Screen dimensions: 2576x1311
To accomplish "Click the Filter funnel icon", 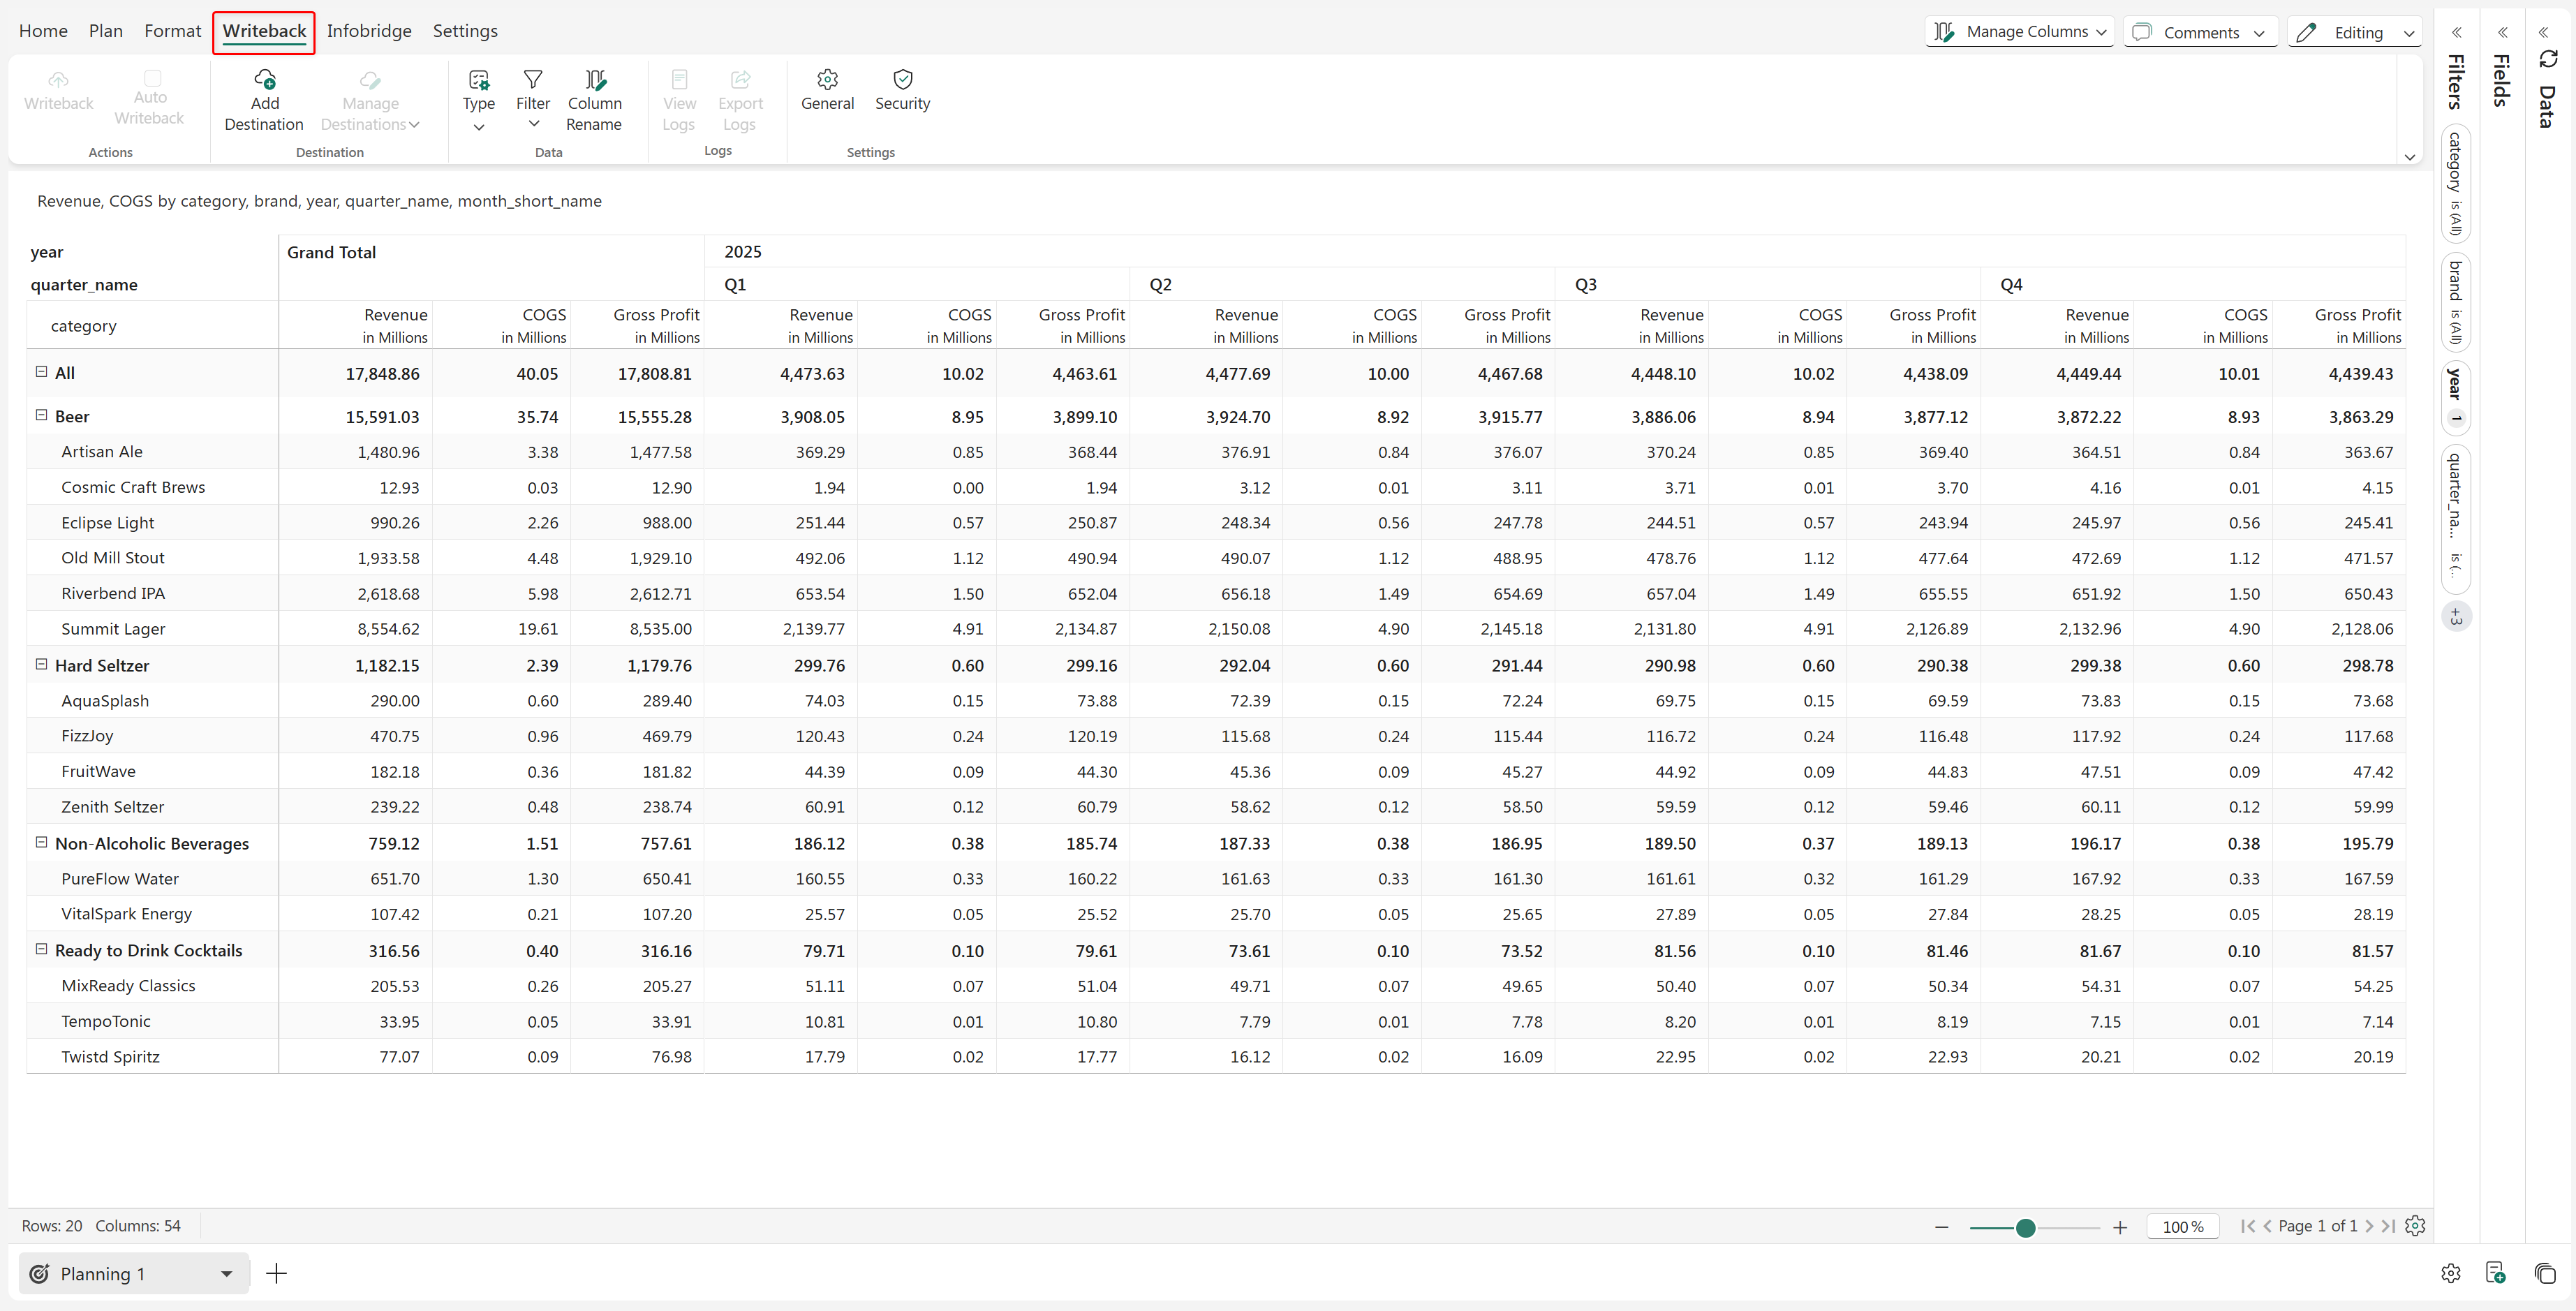I will click(533, 80).
